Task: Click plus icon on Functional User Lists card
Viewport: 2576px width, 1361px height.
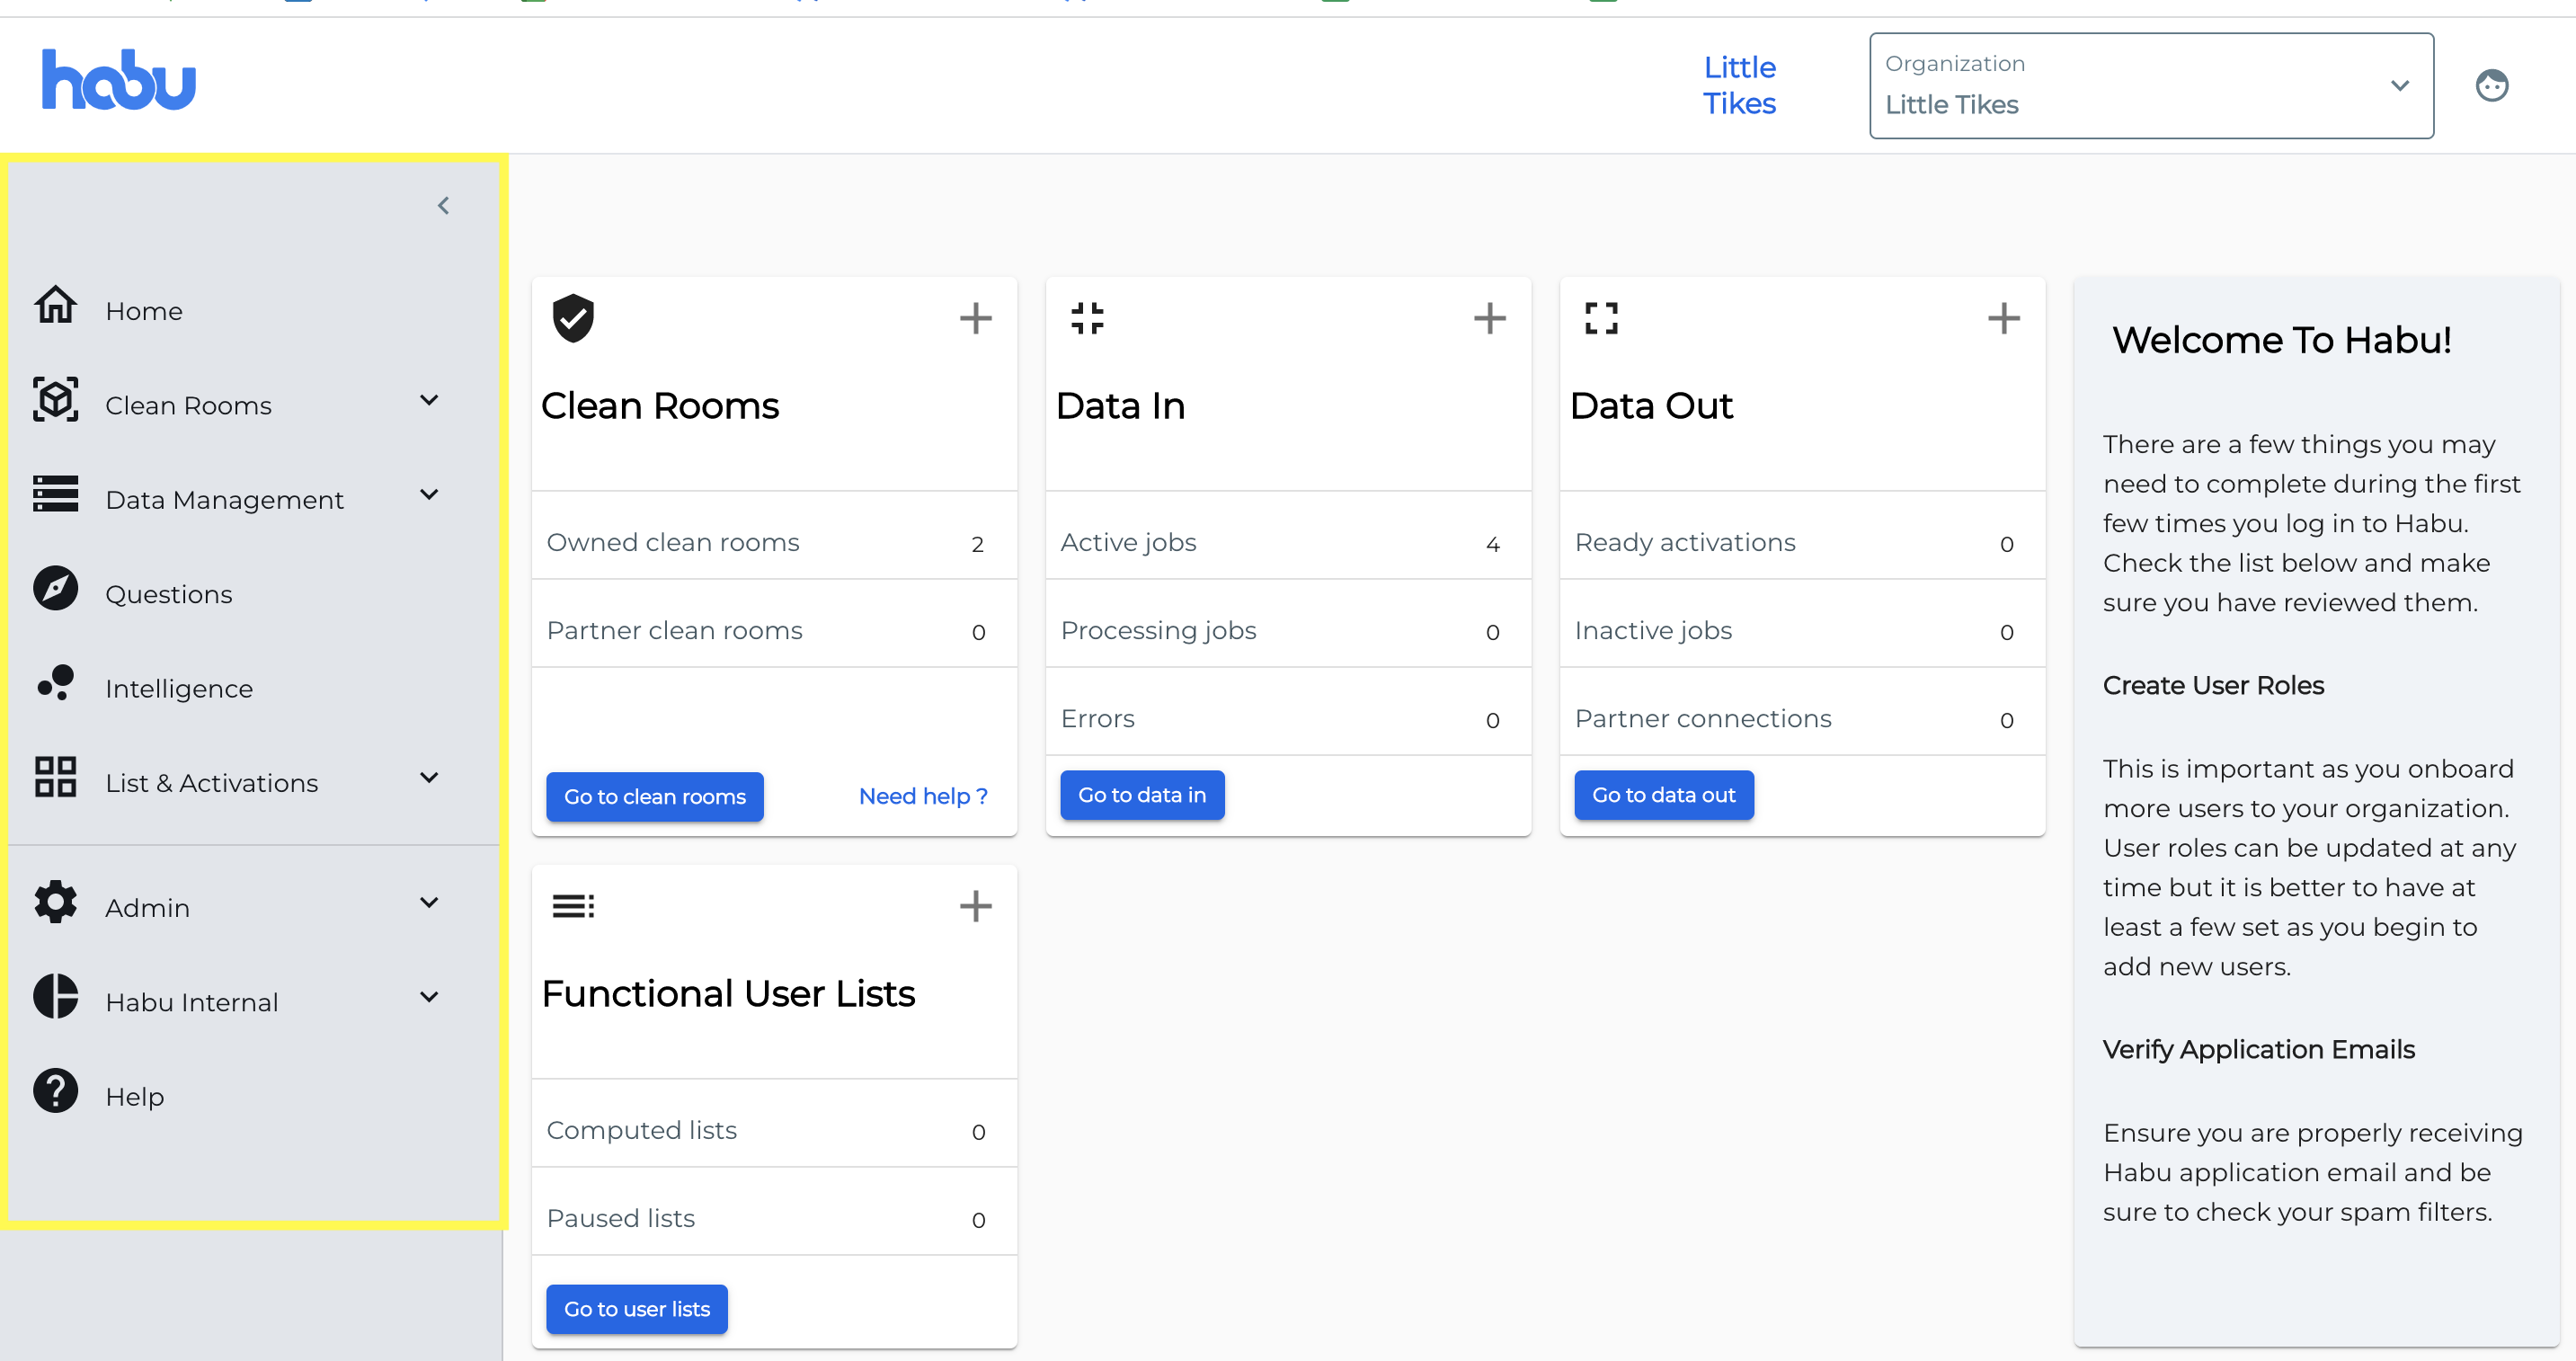Action: pyautogui.click(x=975, y=907)
